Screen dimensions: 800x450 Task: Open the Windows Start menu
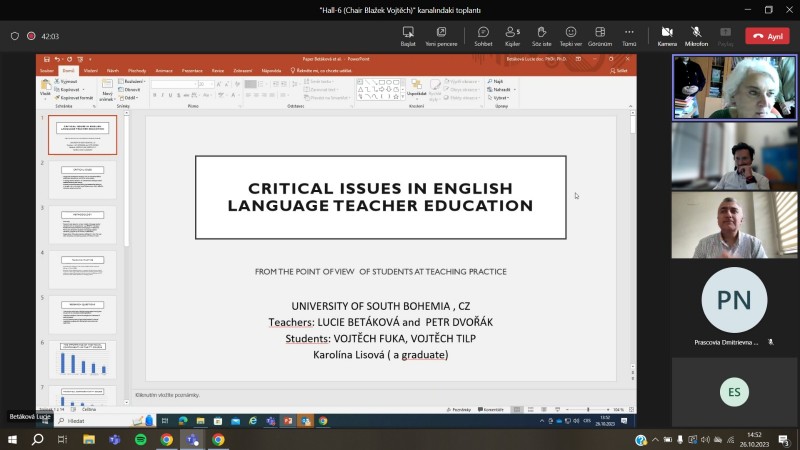tap(12, 440)
